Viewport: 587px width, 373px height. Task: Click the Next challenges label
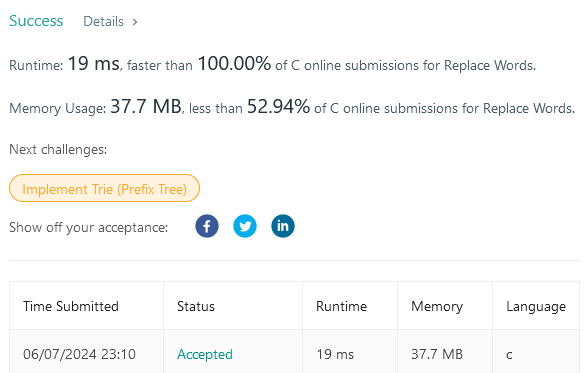[58, 149]
